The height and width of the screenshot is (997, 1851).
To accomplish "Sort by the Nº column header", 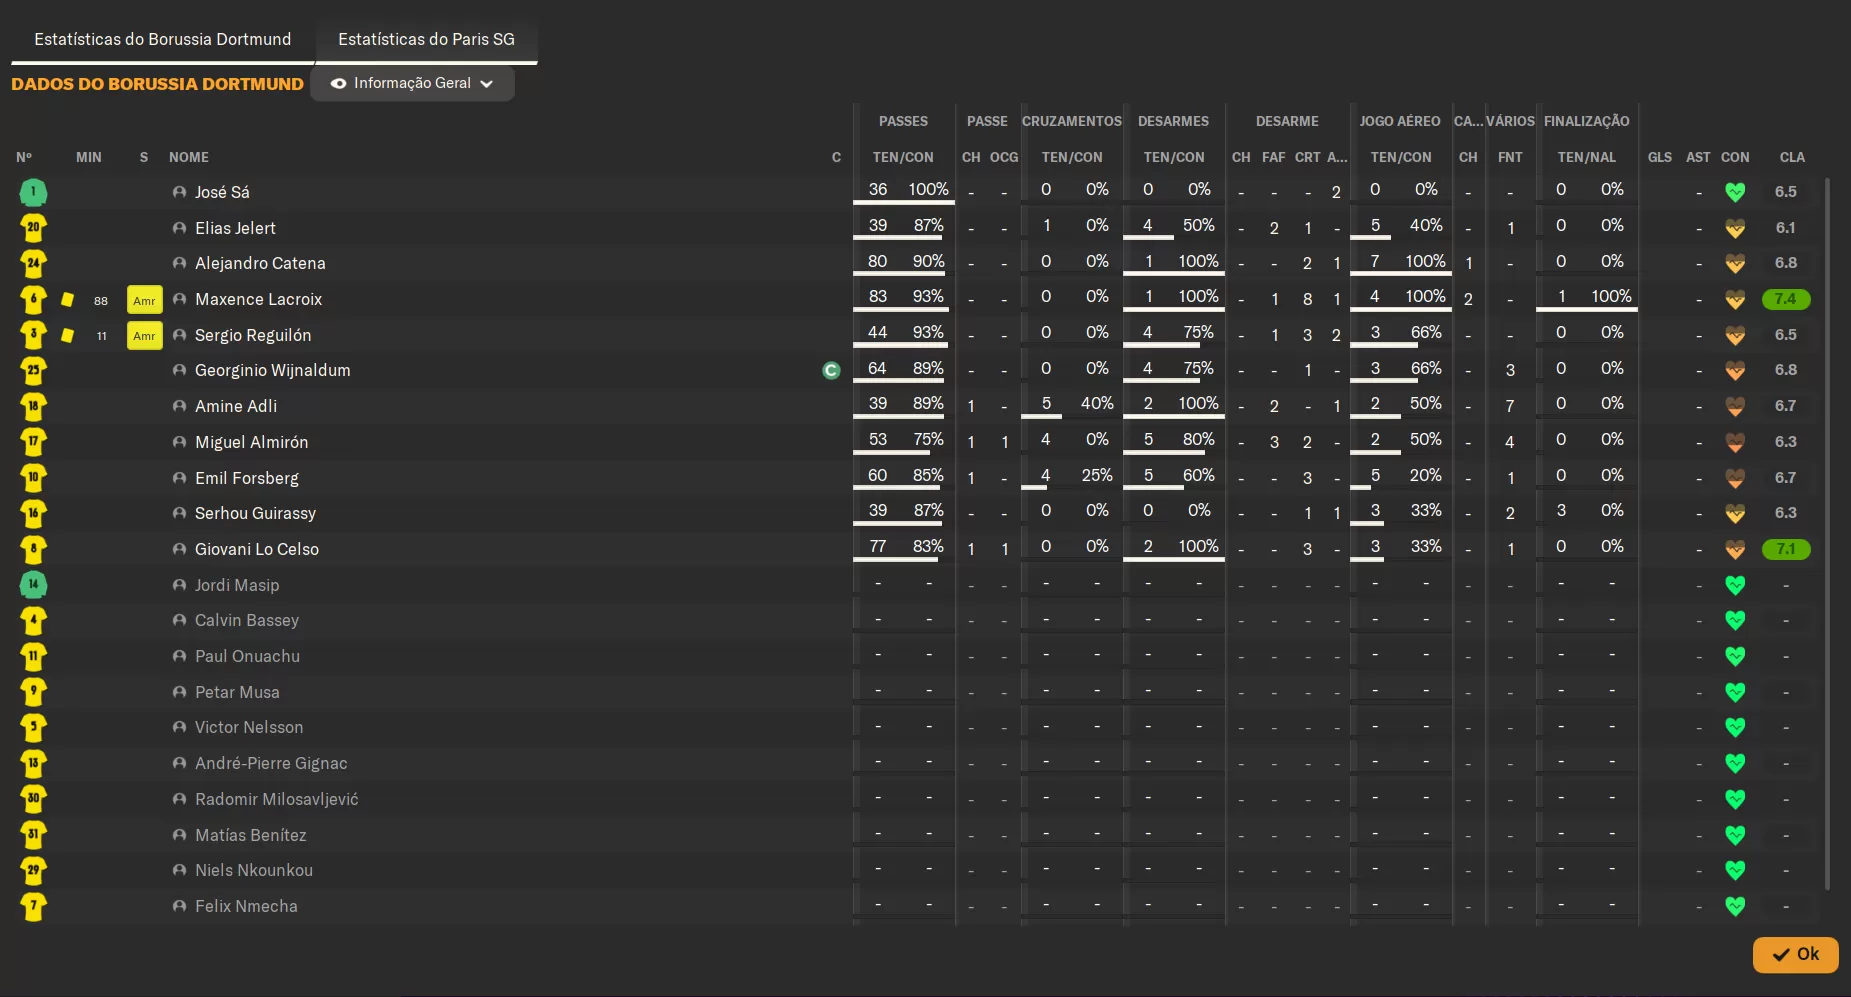I will 24,157.
